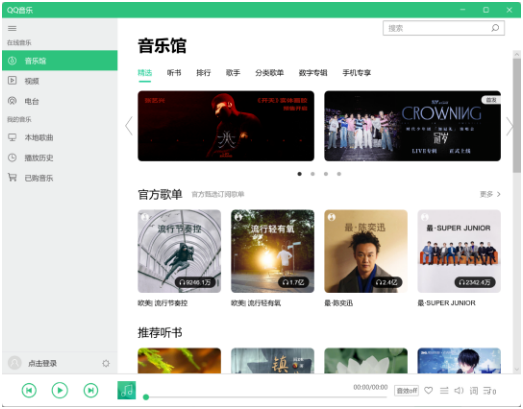Click 点击登录 to log in
The image size is (523, 409).
(42, 363)
